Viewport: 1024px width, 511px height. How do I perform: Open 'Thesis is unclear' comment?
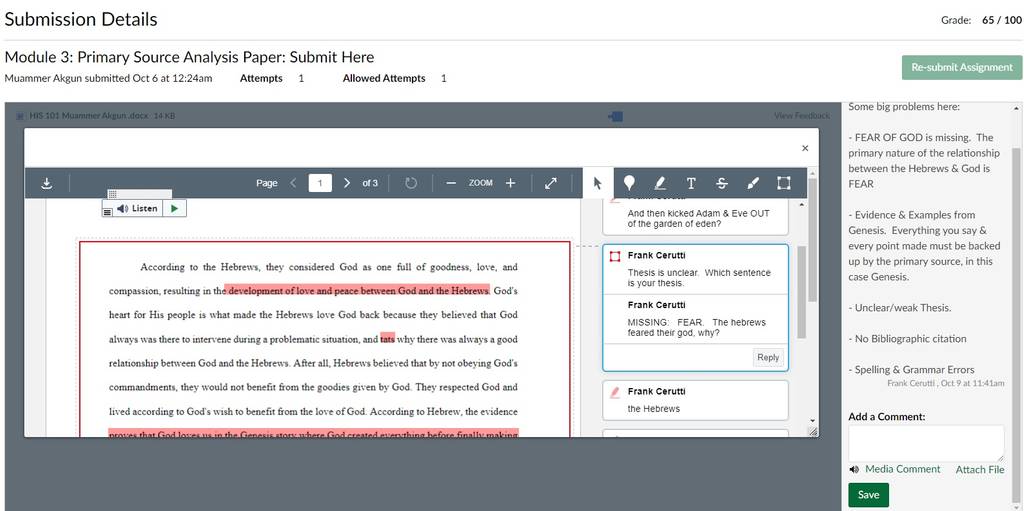696,269
